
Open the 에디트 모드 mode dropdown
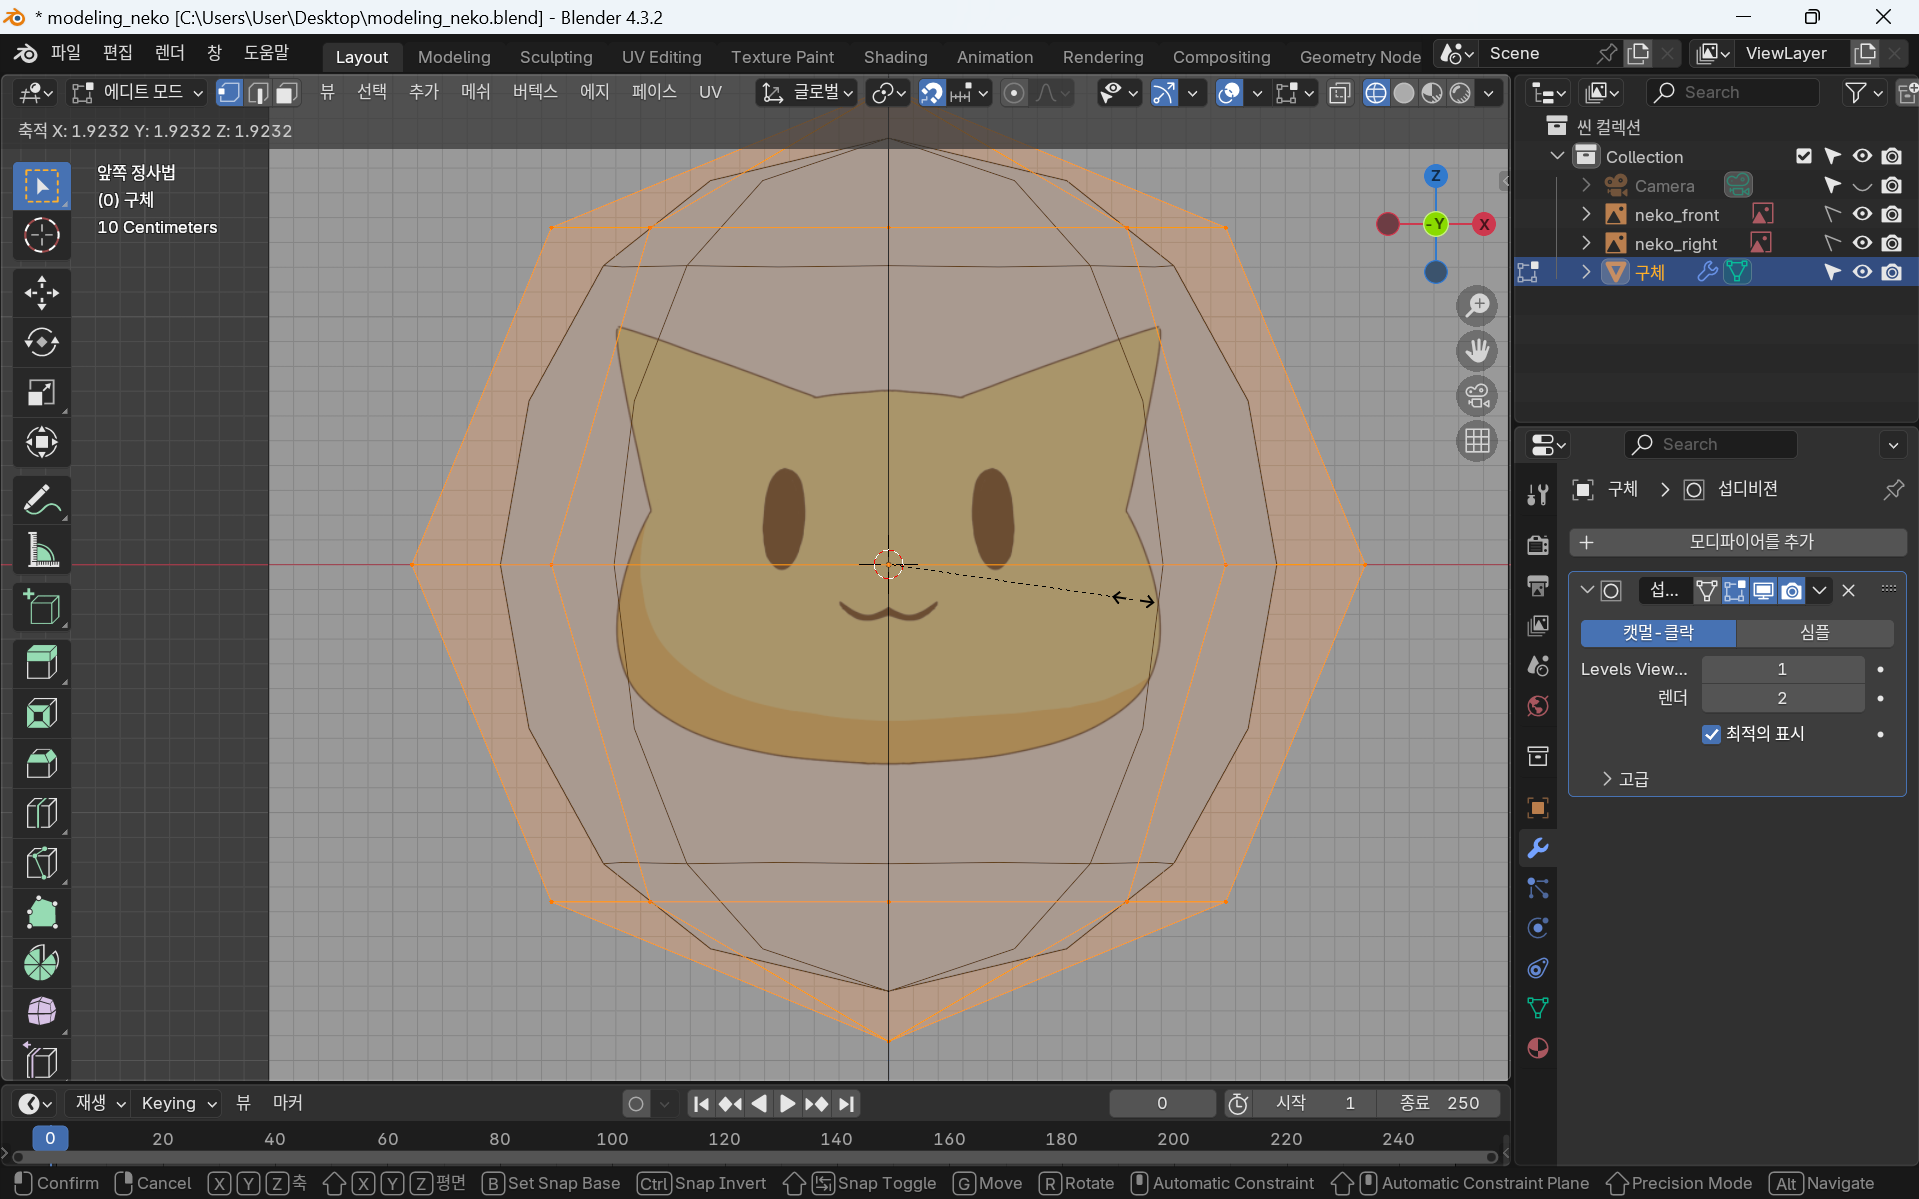tap(137, 93)
